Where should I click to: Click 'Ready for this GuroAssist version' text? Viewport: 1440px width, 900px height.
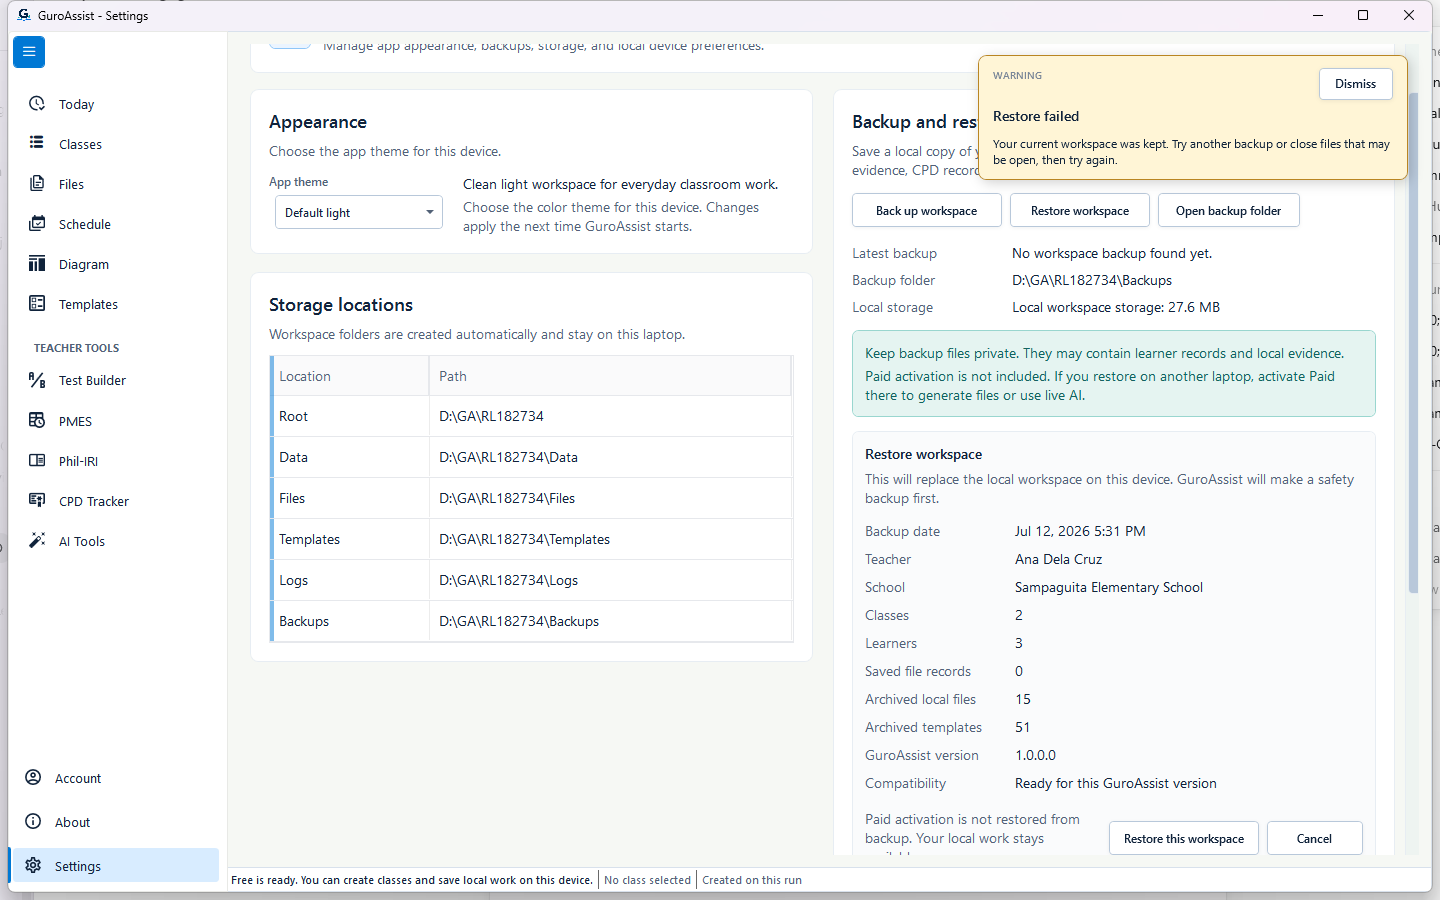[1116, 783]
